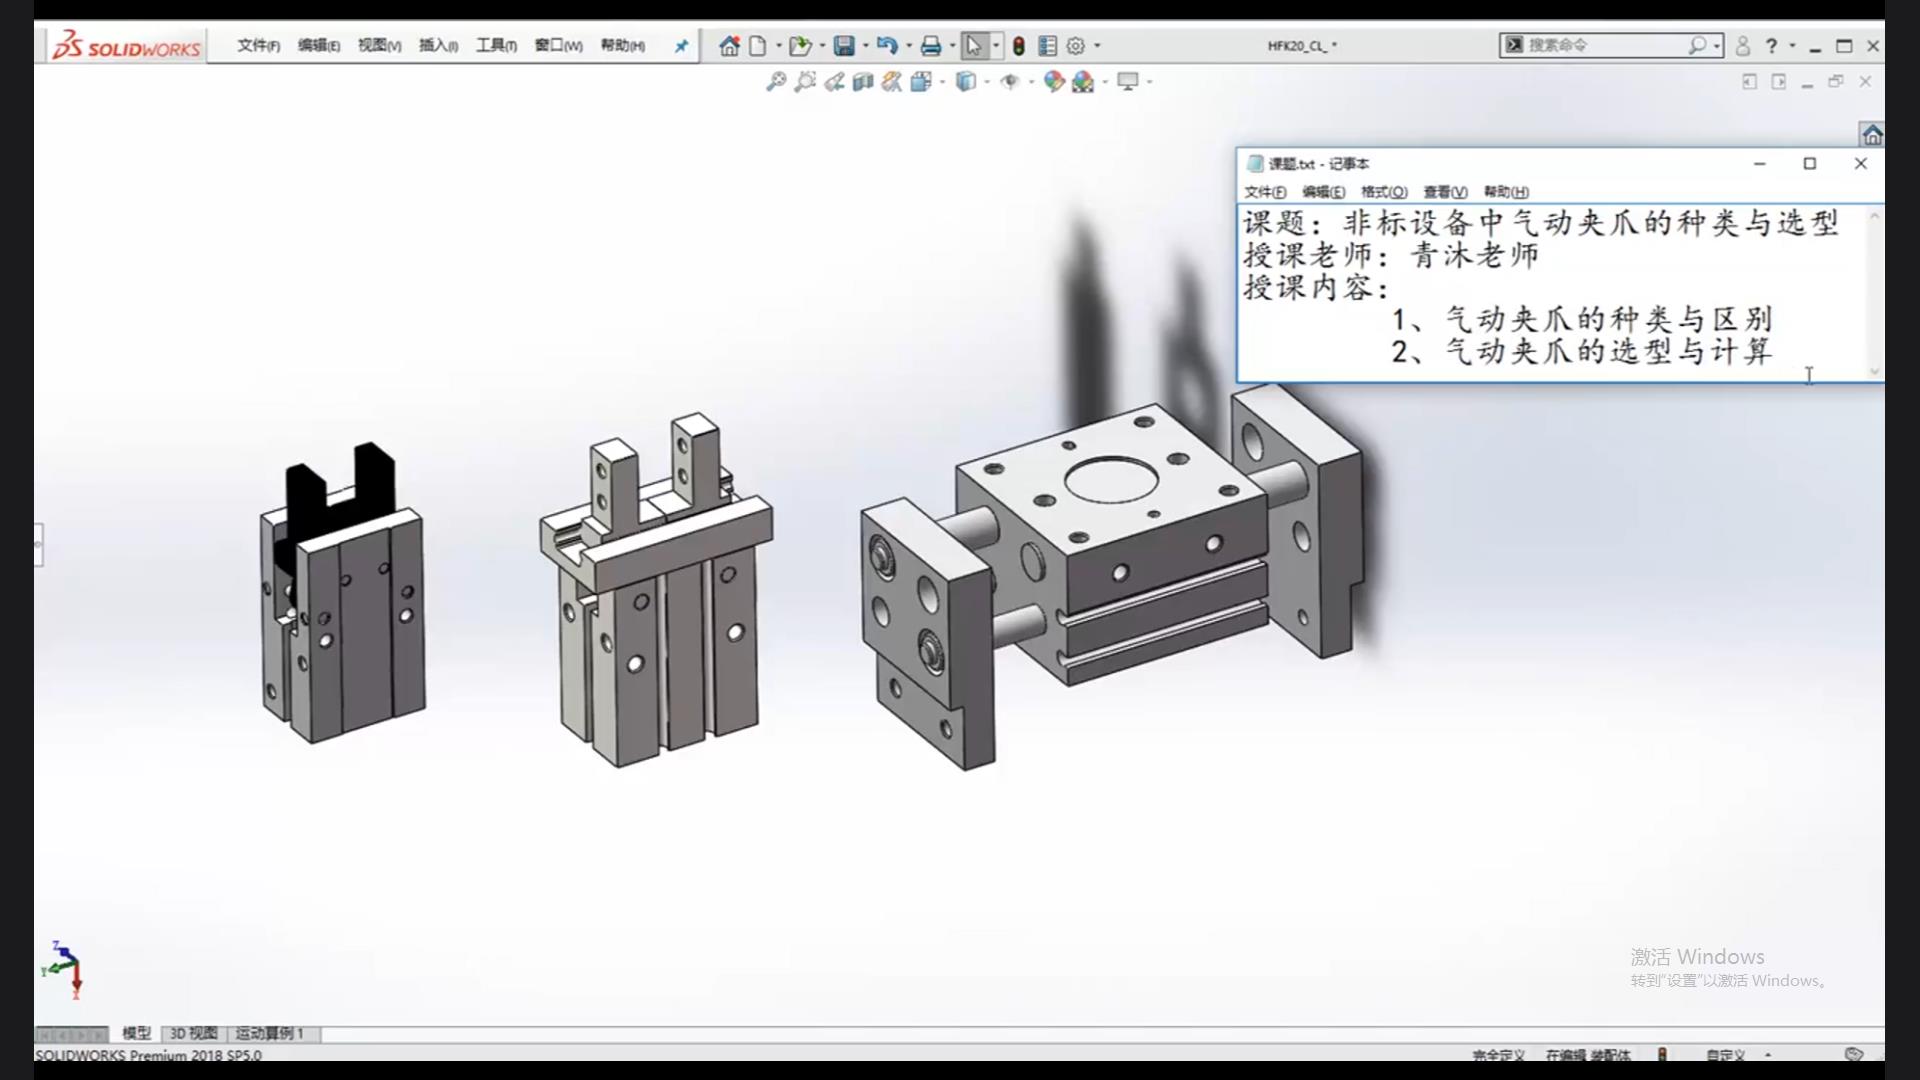Switch to the Previous View
The image size is (1920, 1080).
(834, 82)
